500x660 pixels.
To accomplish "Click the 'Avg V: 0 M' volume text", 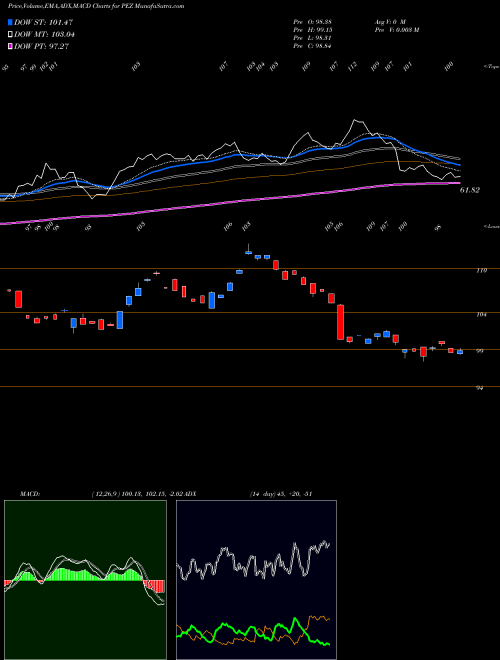I will coord(390,22).
